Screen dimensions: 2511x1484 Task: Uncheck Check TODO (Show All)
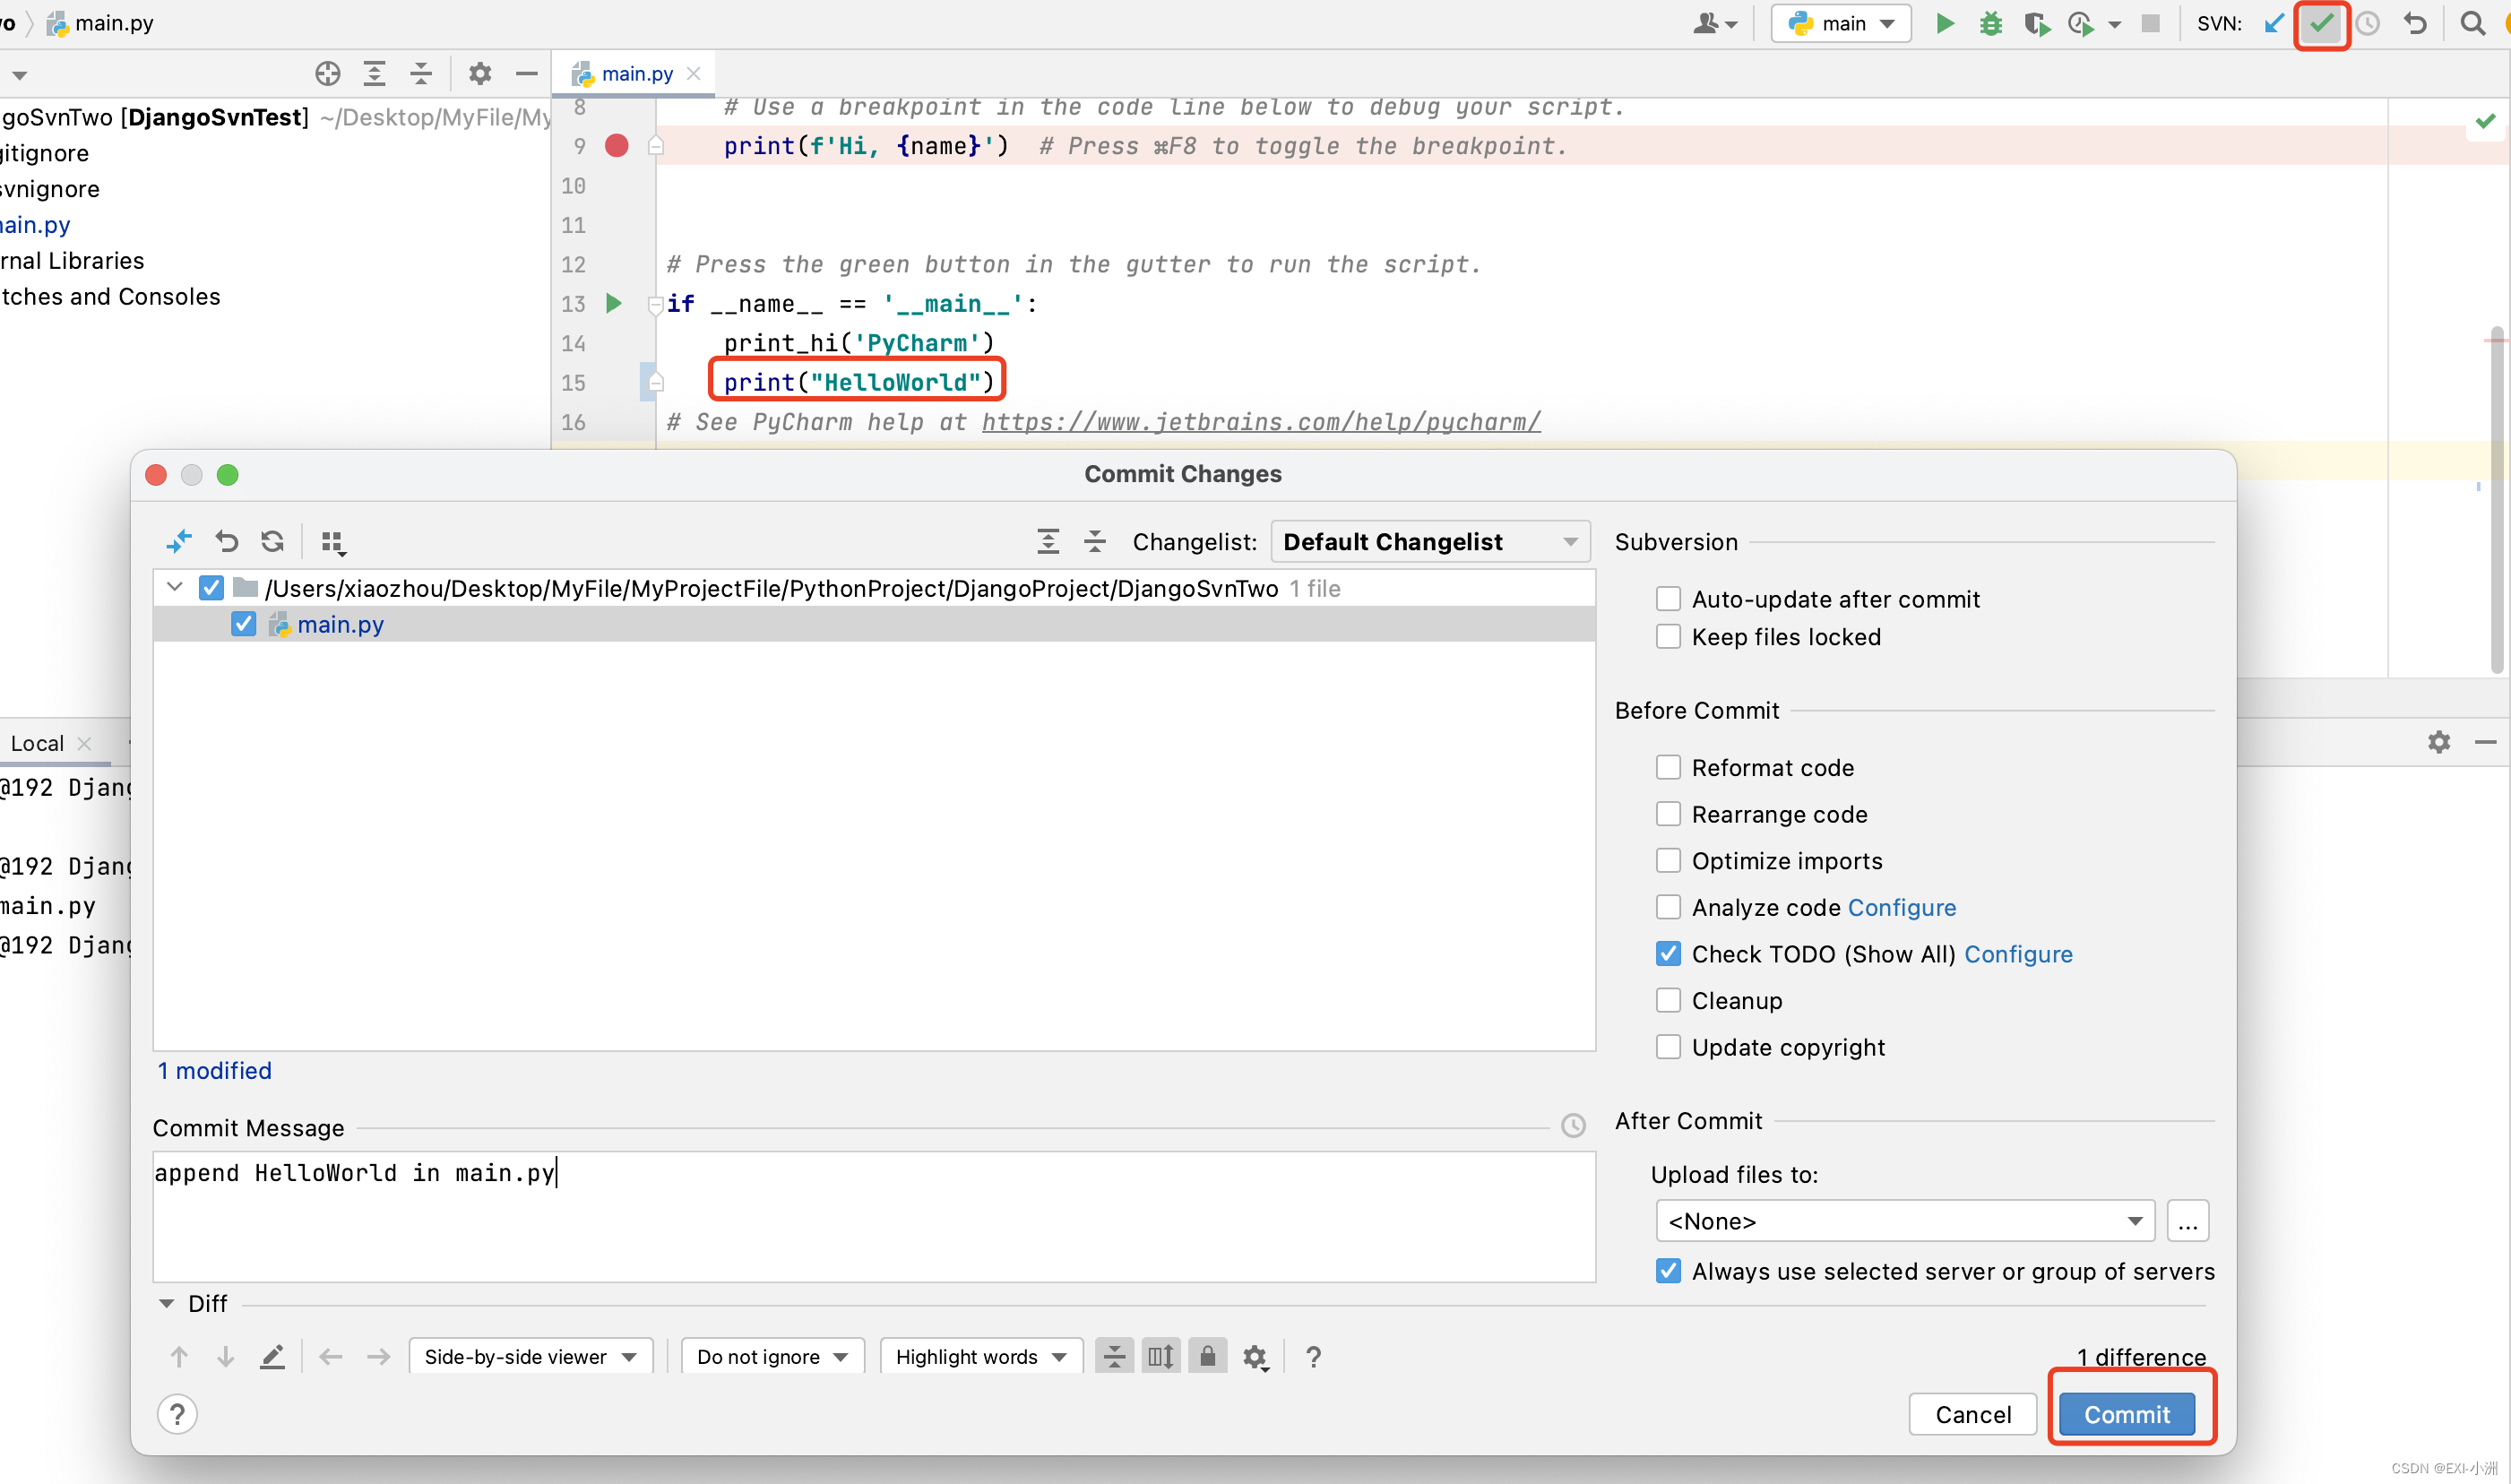[1668, 953]
